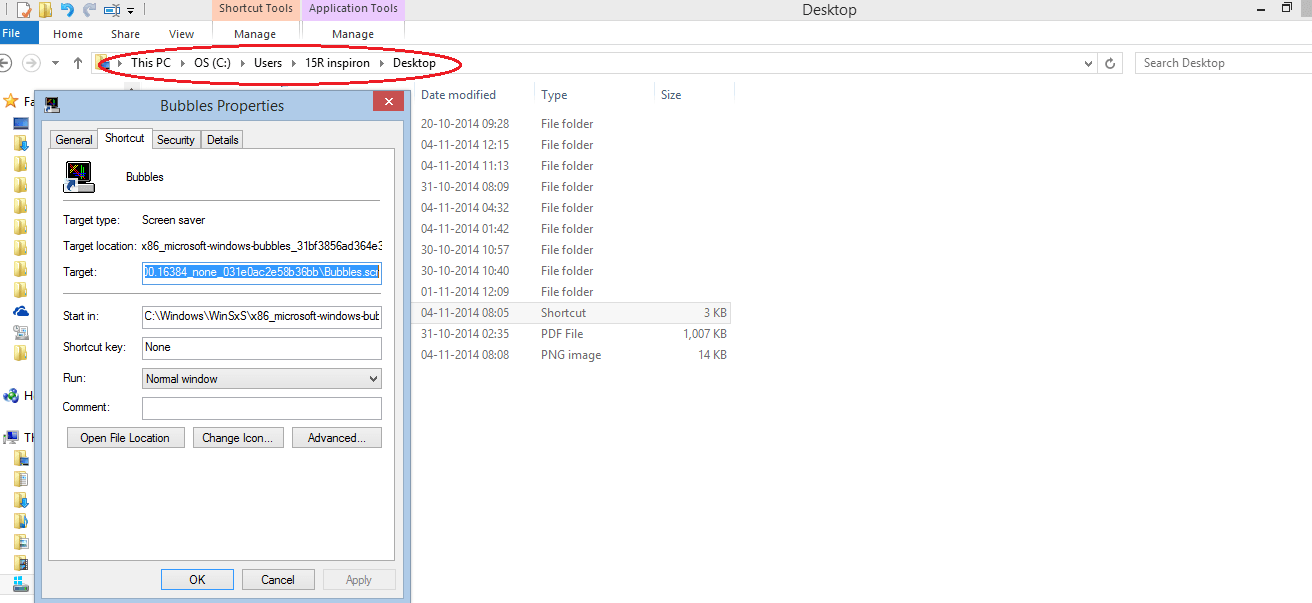Switch to the Home ribbon tab

pyautogui.click(x=68, y=34)
